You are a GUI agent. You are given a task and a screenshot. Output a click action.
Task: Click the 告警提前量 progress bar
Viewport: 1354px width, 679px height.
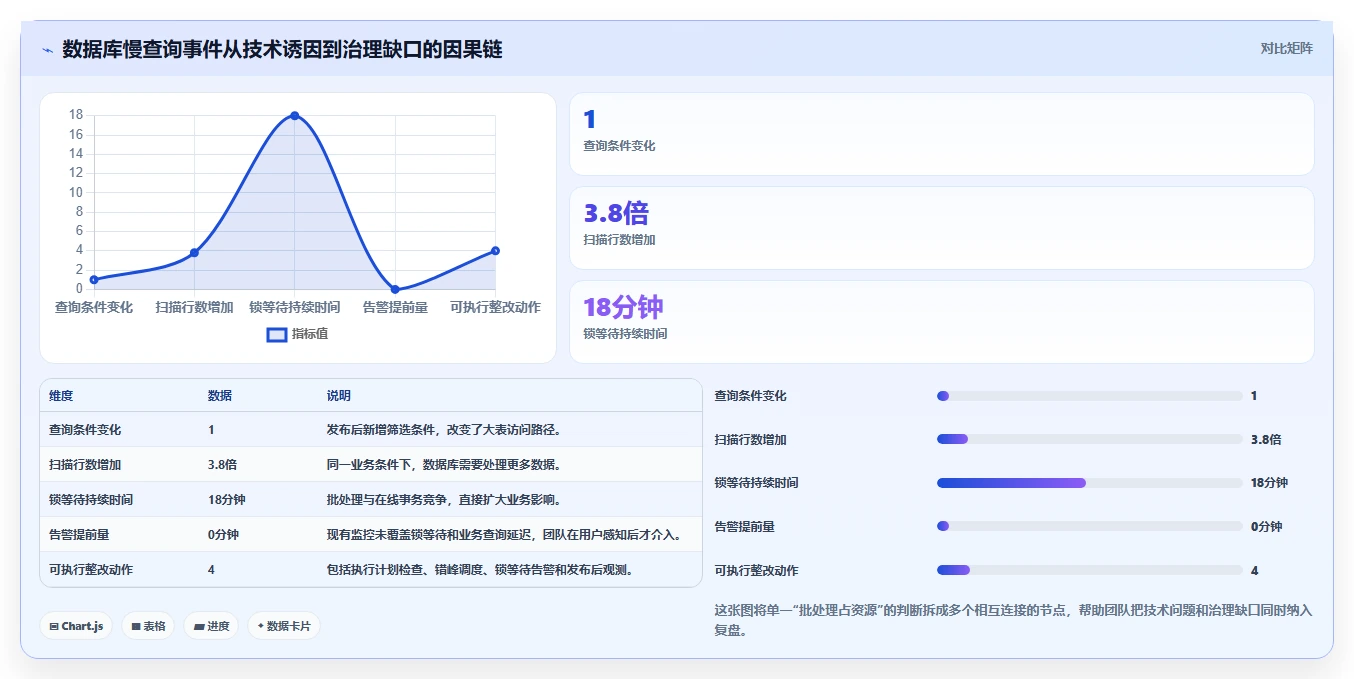[1089, 526]
